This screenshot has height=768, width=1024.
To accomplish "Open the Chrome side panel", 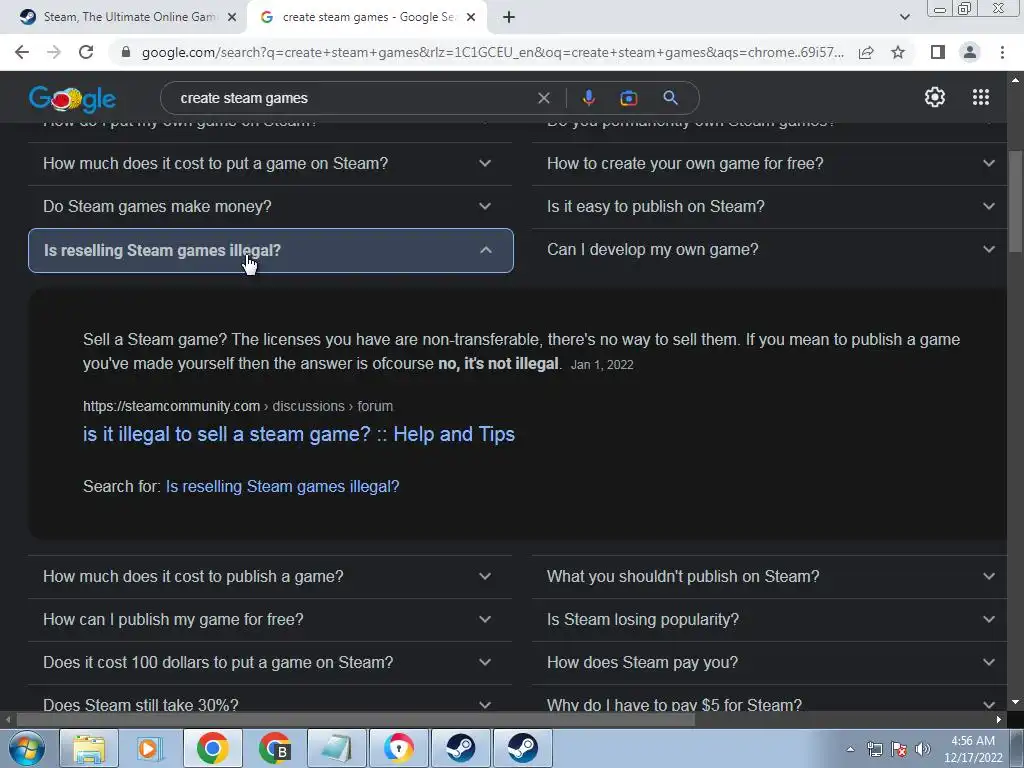I will (x=938, y=52).
